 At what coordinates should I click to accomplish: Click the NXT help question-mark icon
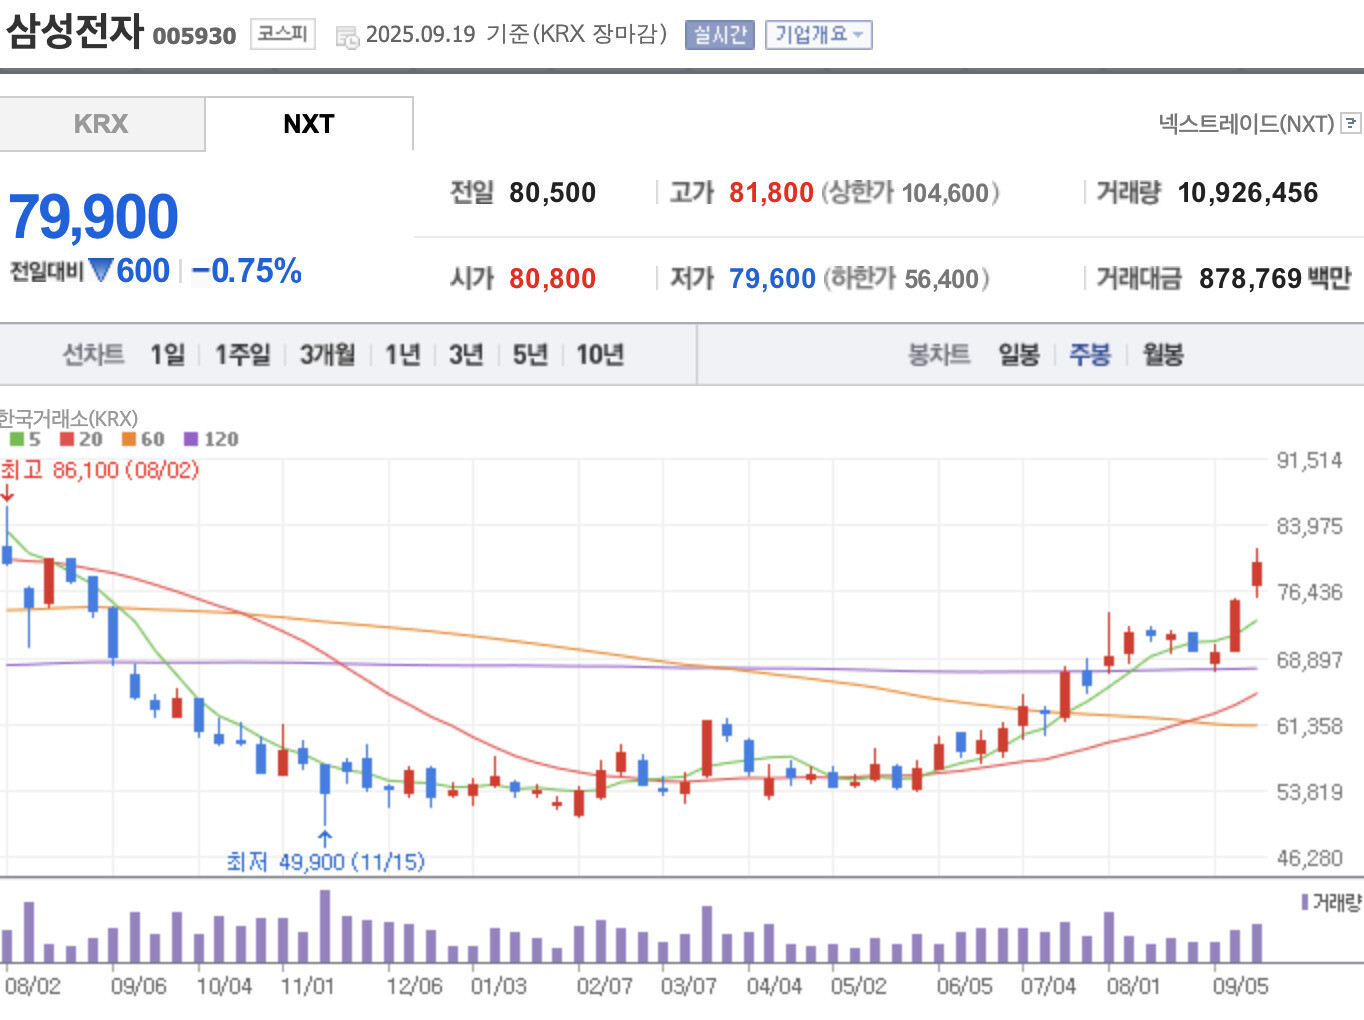point(1351,123)
